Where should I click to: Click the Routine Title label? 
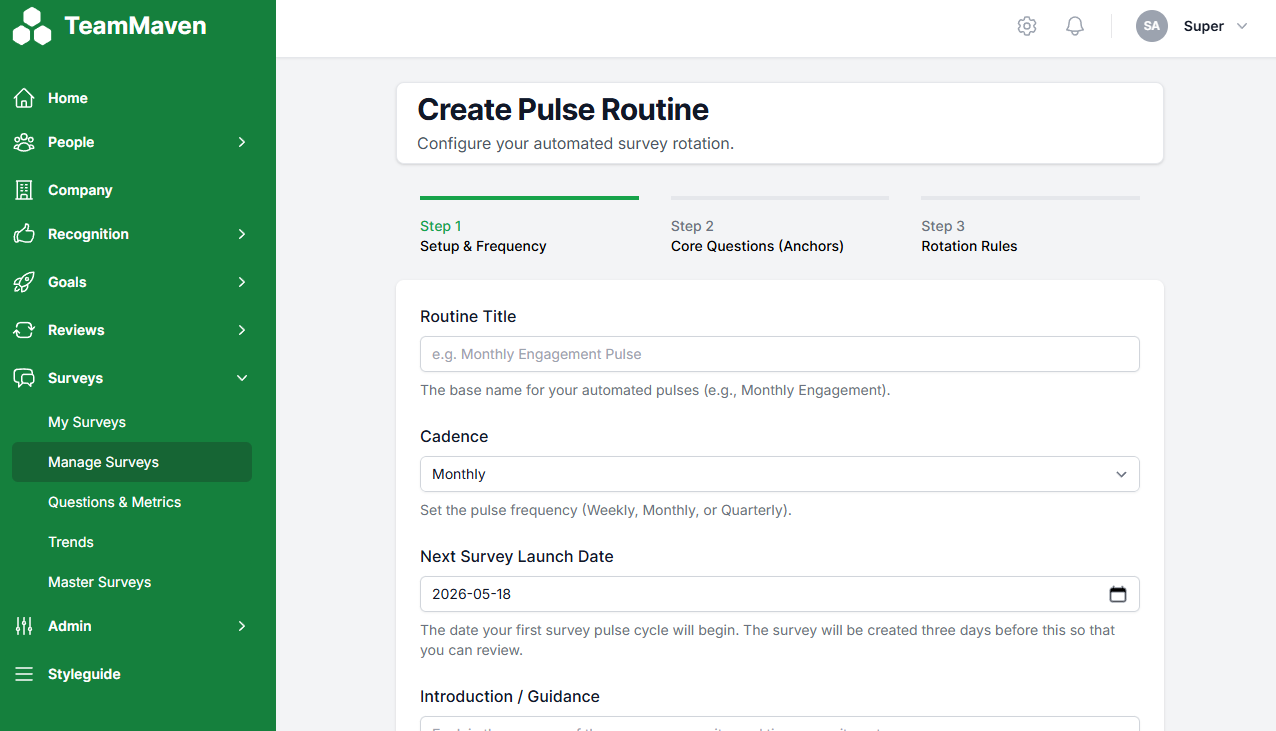pyautogui.click(x=468, y=316)
